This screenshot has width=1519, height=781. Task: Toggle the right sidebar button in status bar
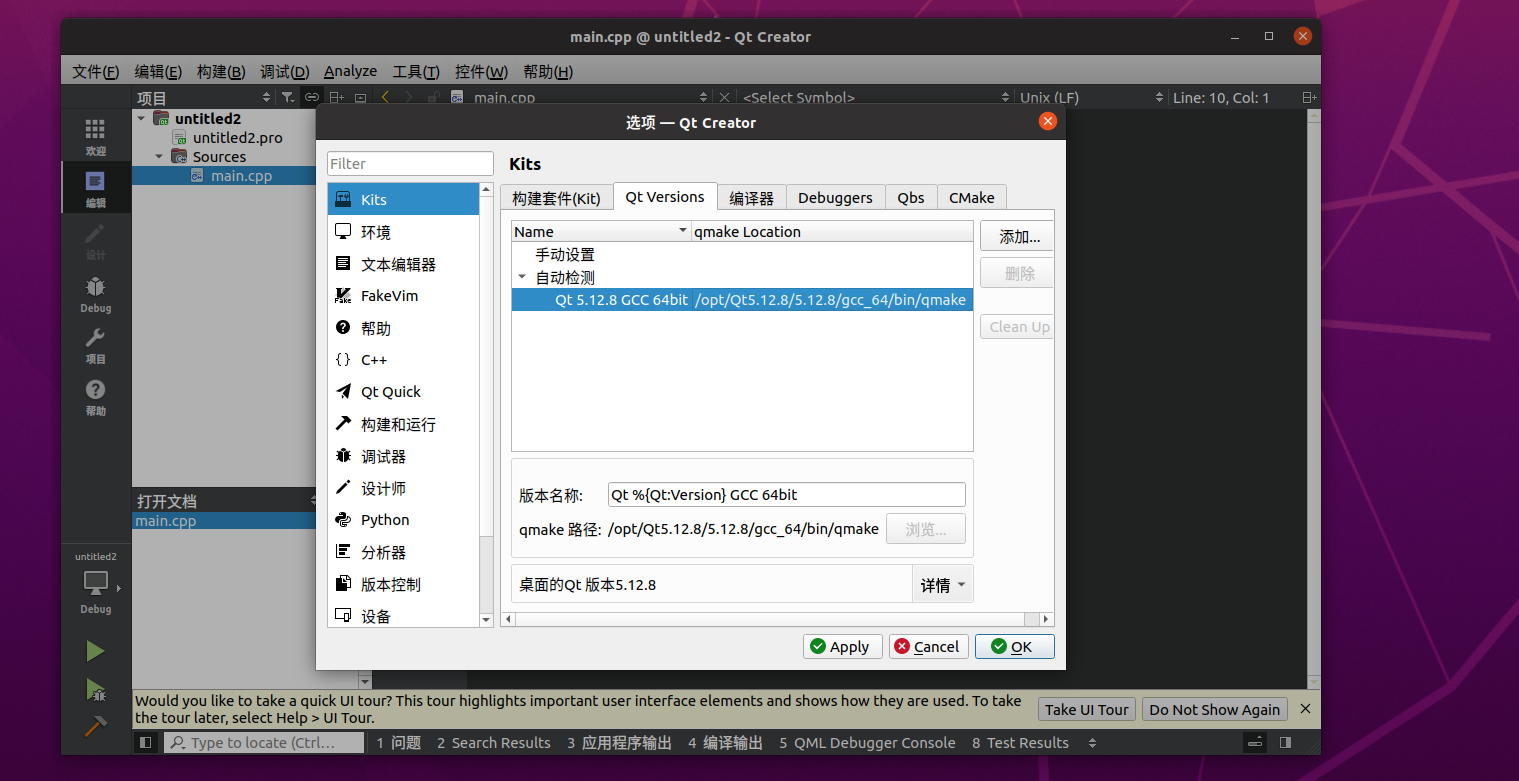point(1285,743)
